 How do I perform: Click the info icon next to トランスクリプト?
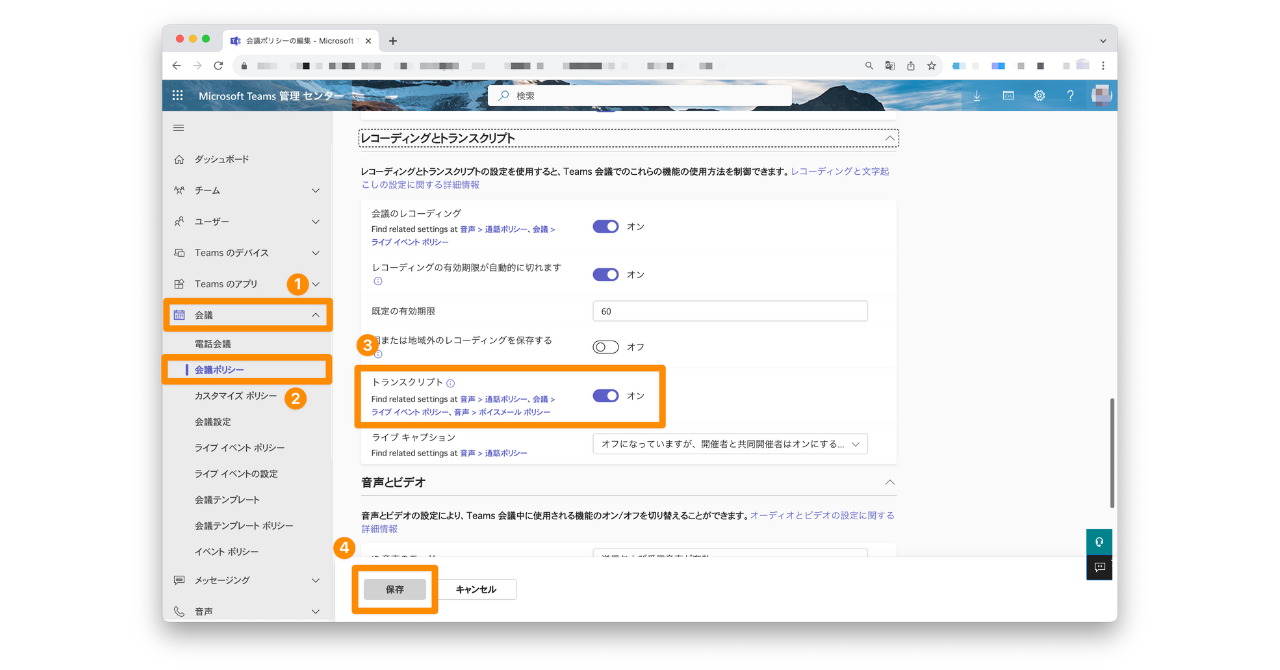[x=451, y=383]
